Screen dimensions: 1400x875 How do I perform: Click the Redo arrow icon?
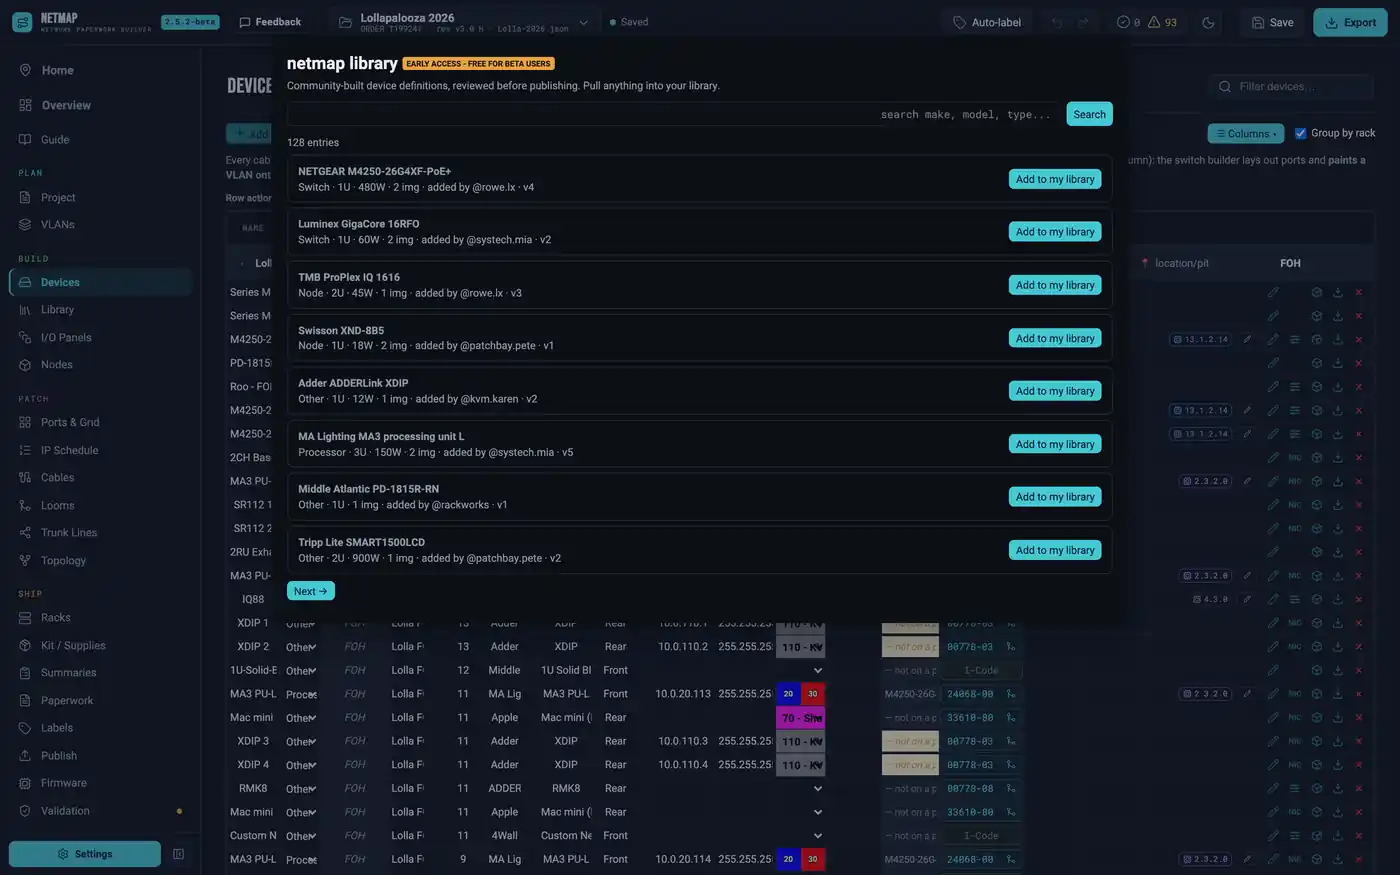pos(1083,22)
